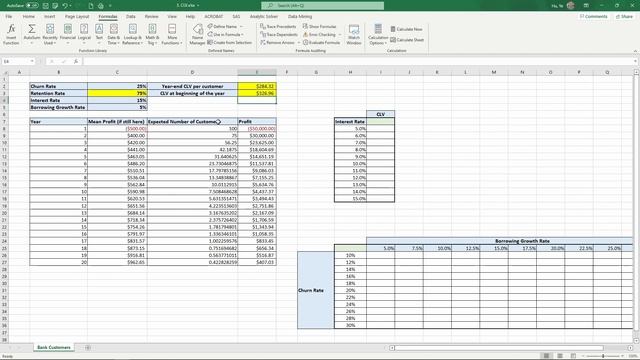The width and height of the screenshot is (640, 360).
Task: Expand the Remove Arrows dropdown arrow
Action: 298,42
